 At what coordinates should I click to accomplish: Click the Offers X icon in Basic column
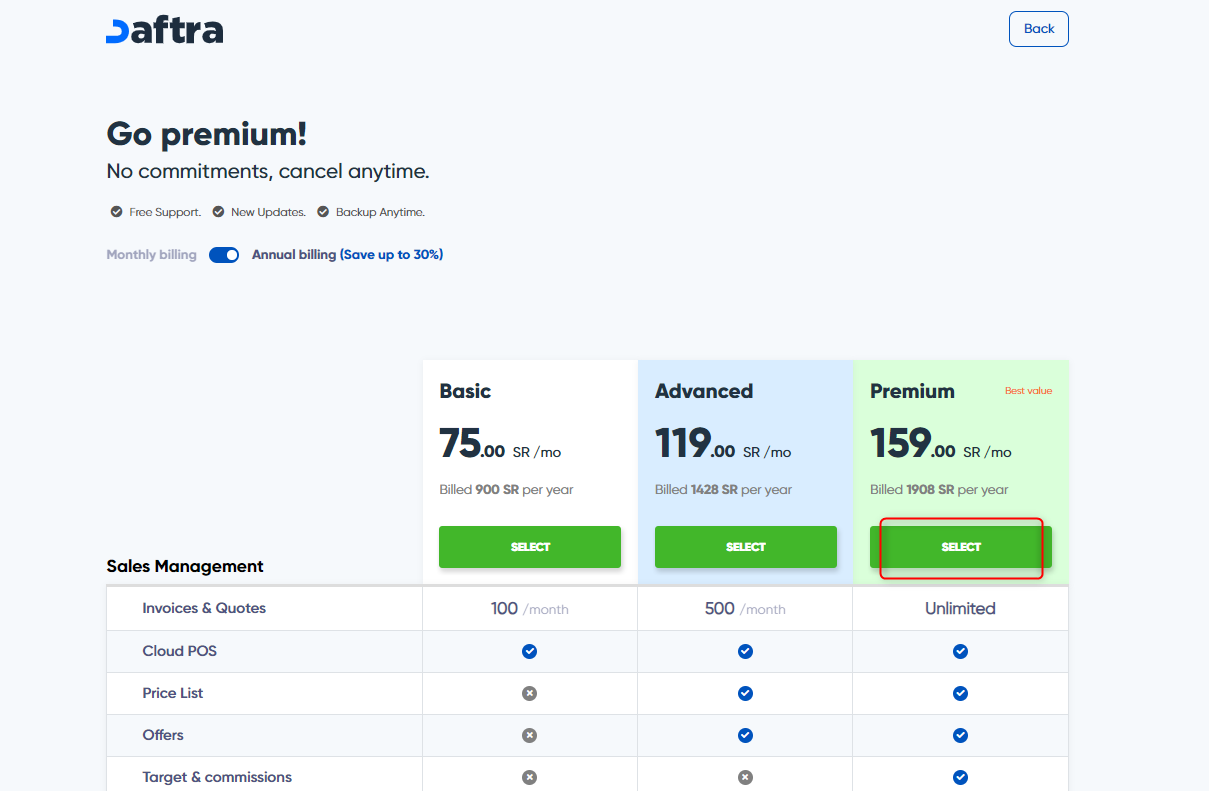coord(529,735)
